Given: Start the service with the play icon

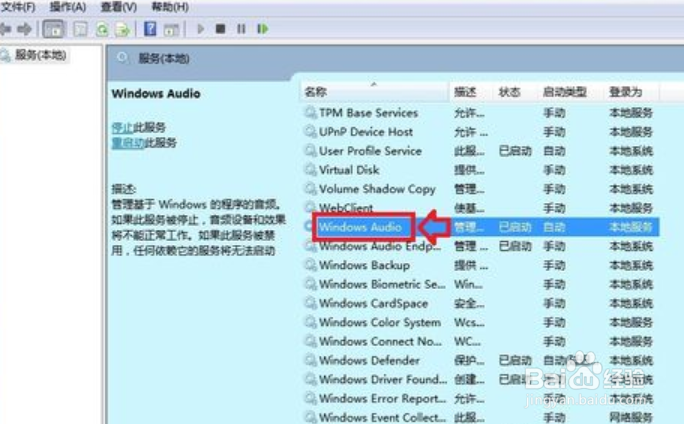Looking at the screenshot, I should pyautogui.click(x=201, y=29).
